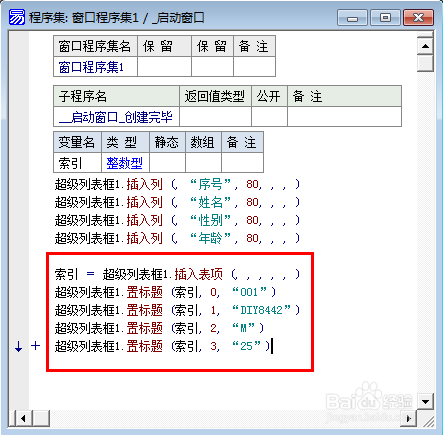Click the 变量名 header cell
443x435 pixels.
tap(77, 142)
